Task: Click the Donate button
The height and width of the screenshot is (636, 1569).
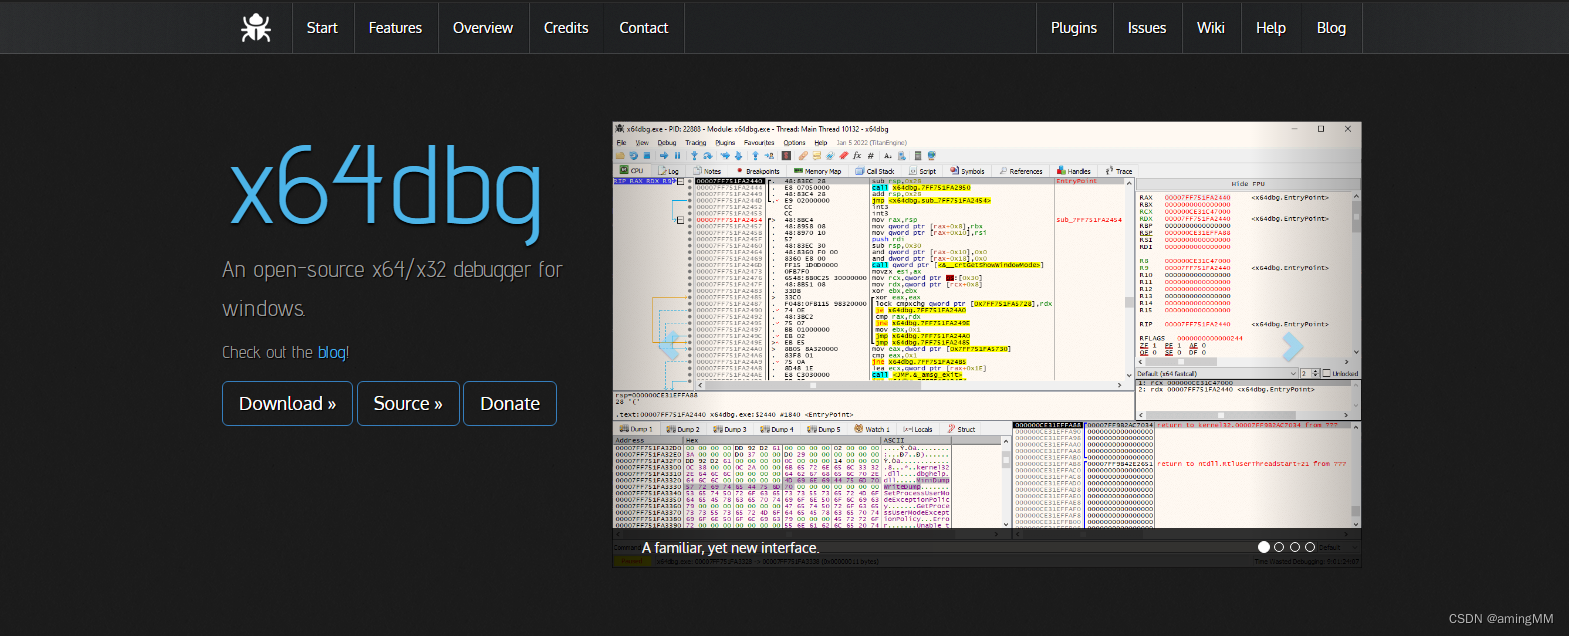Action: click(x=510, y=403)
